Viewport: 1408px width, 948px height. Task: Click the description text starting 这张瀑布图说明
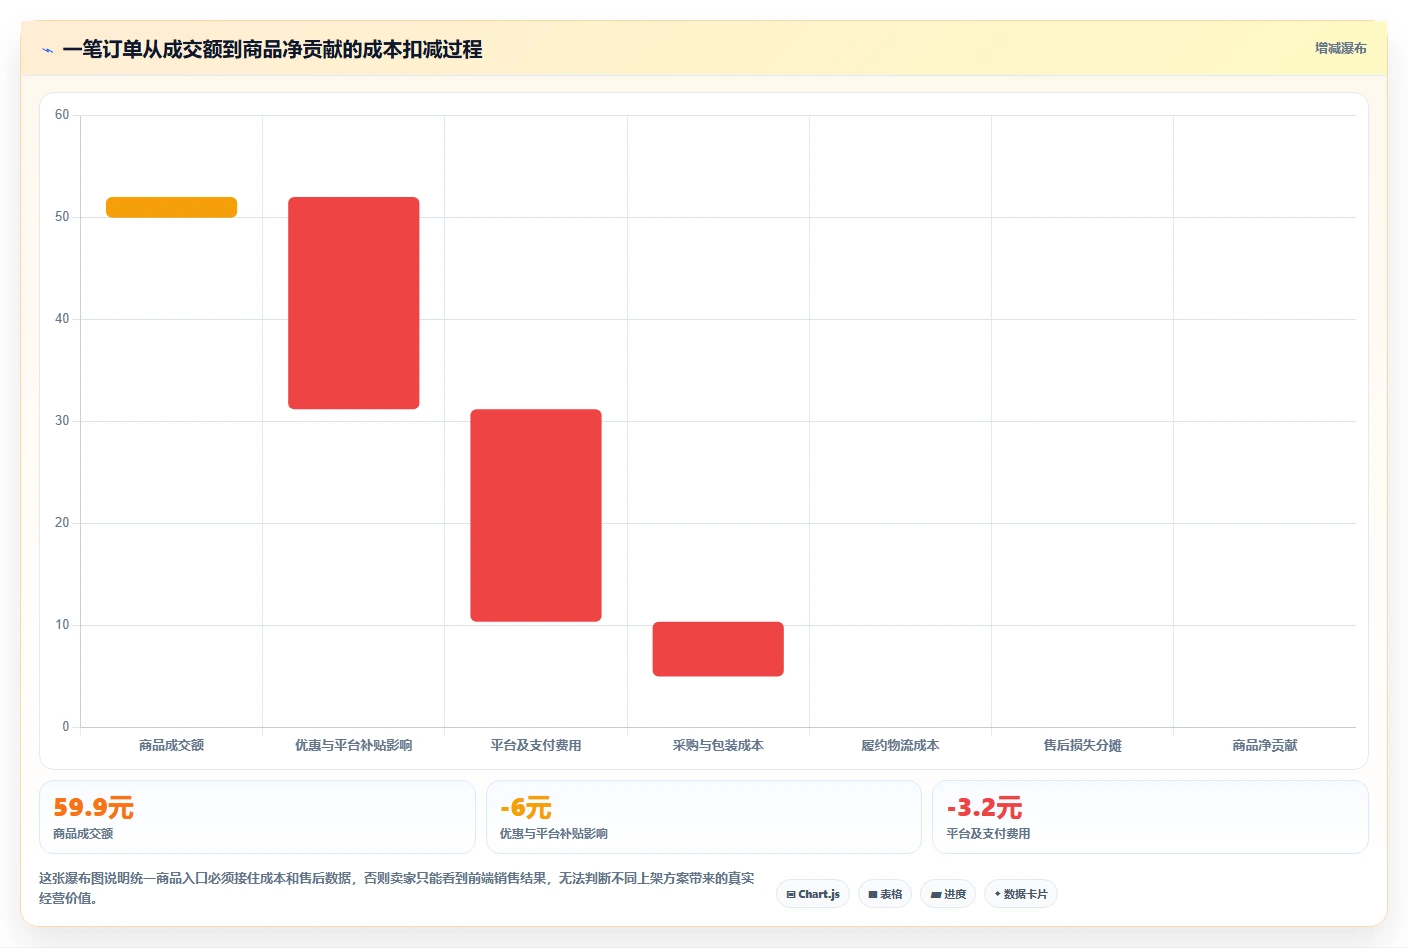(x=397, y=888)
